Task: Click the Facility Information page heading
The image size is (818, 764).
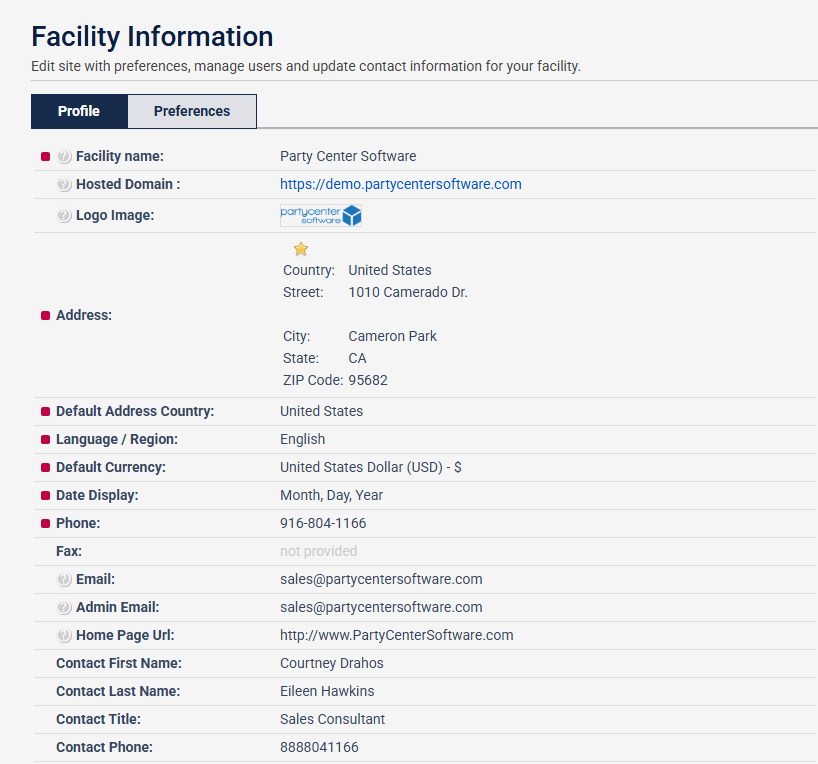Action: pyautogui.click(x=152, y=37)
